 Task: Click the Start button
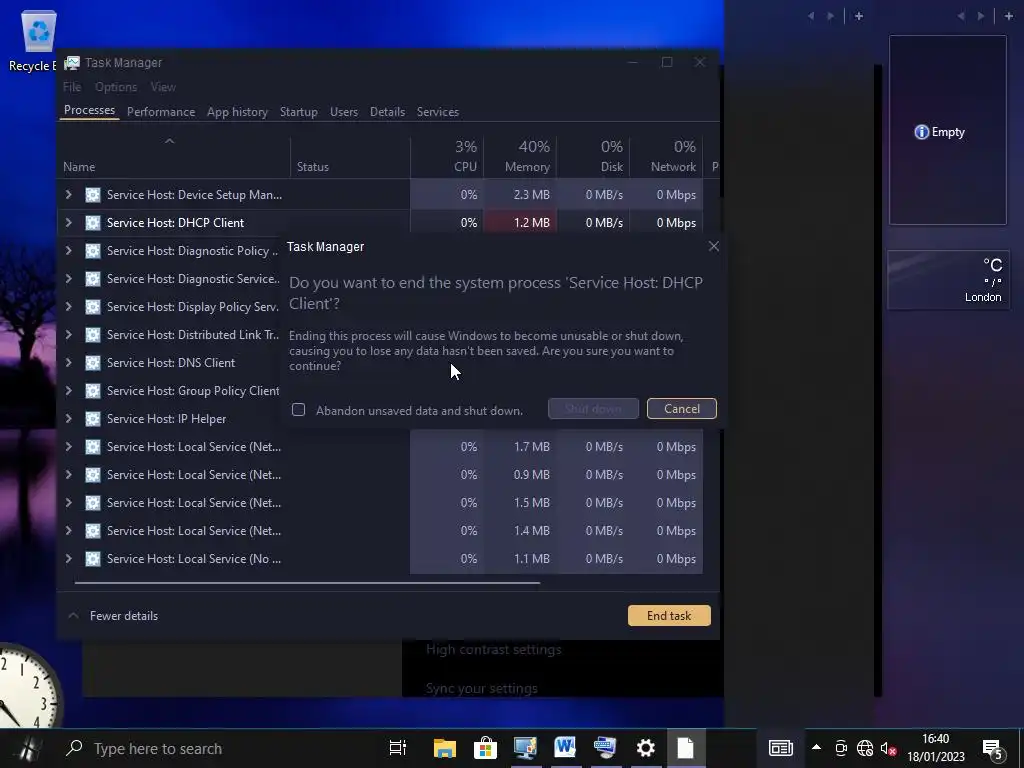pos(27,748)
